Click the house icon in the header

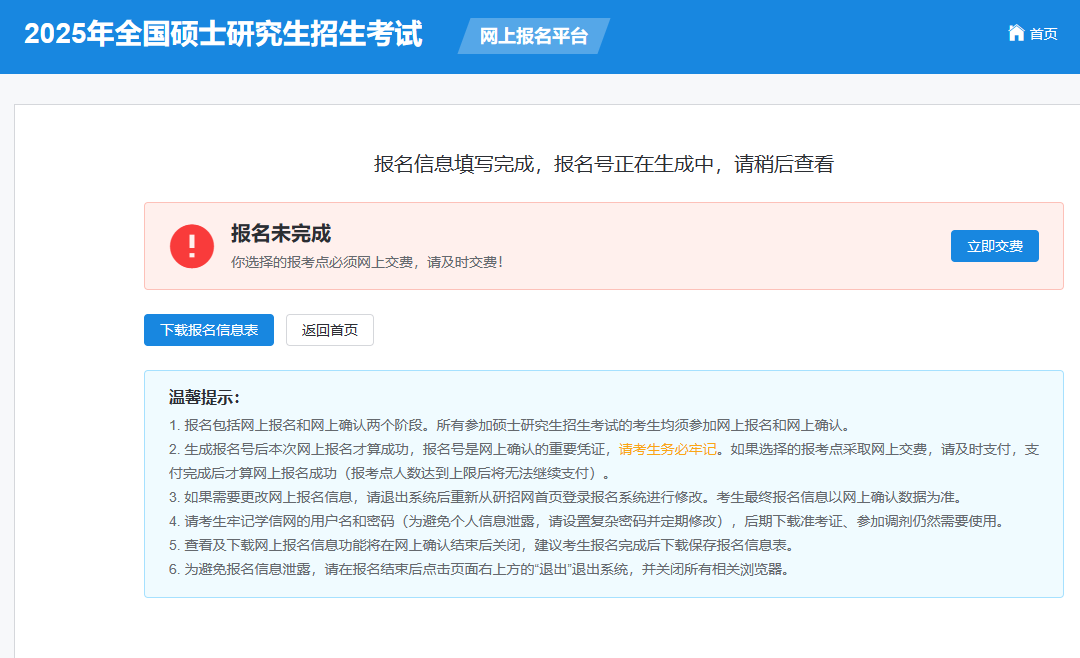point(1014,33)
